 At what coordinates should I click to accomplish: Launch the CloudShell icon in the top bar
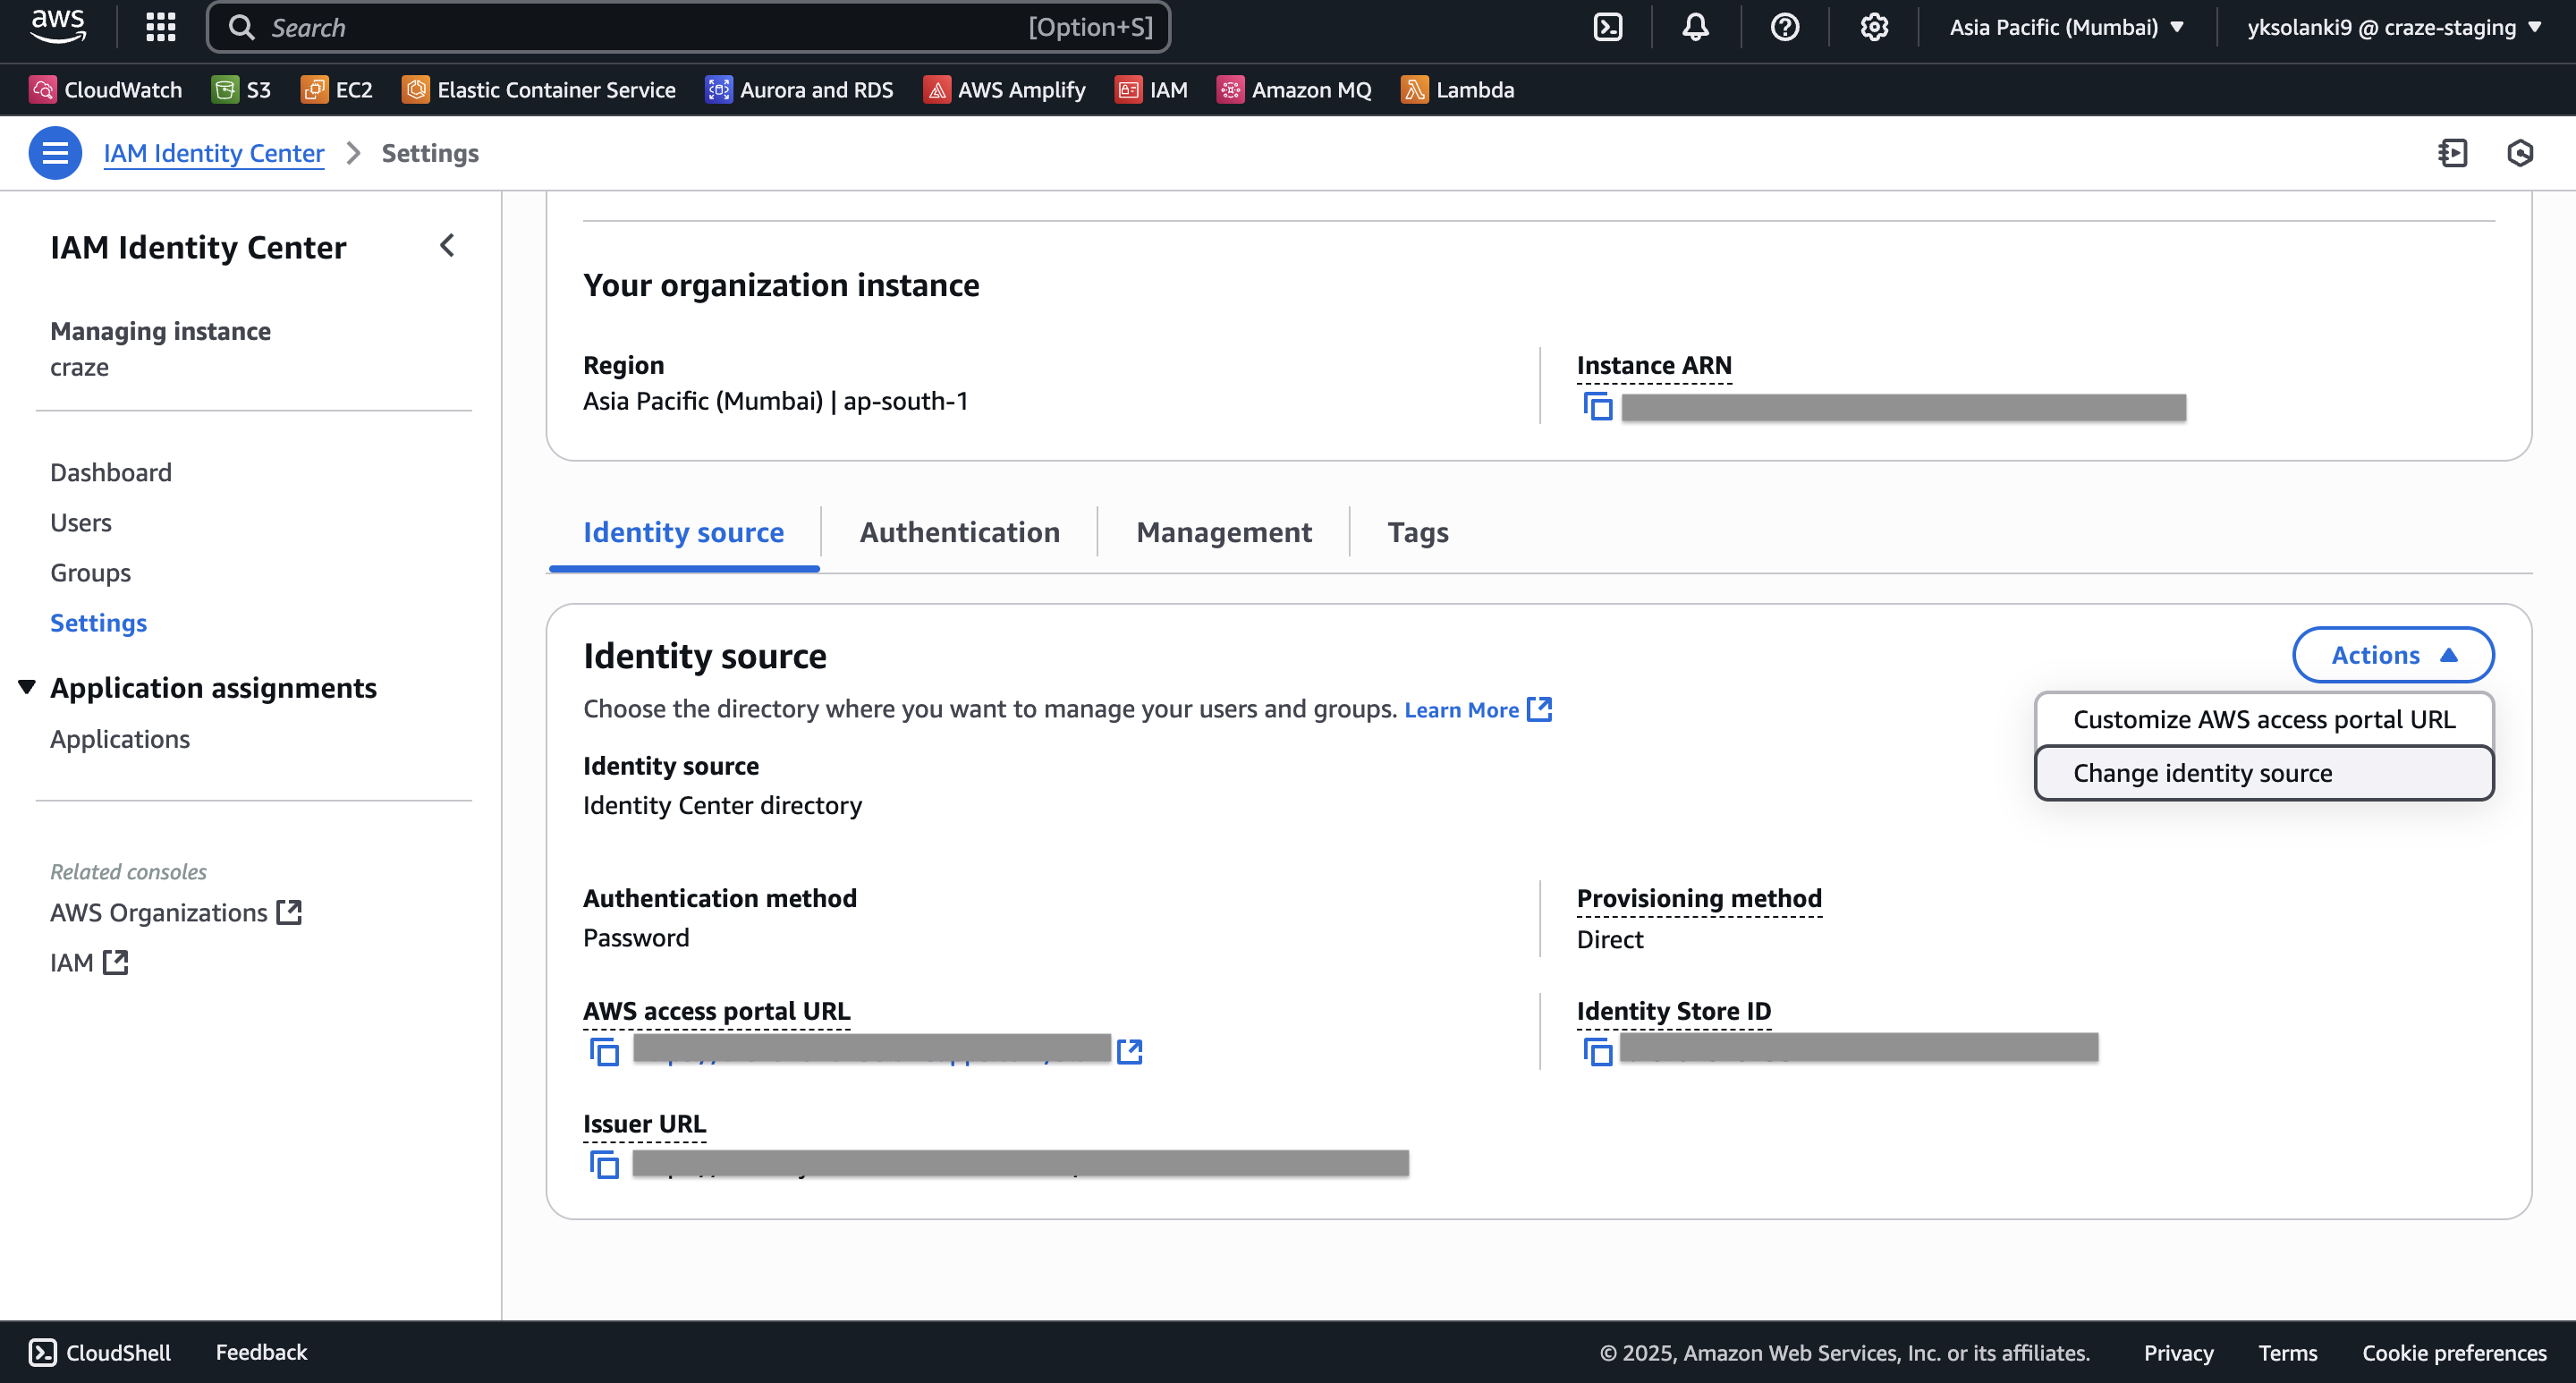(x=1607, y=27)
